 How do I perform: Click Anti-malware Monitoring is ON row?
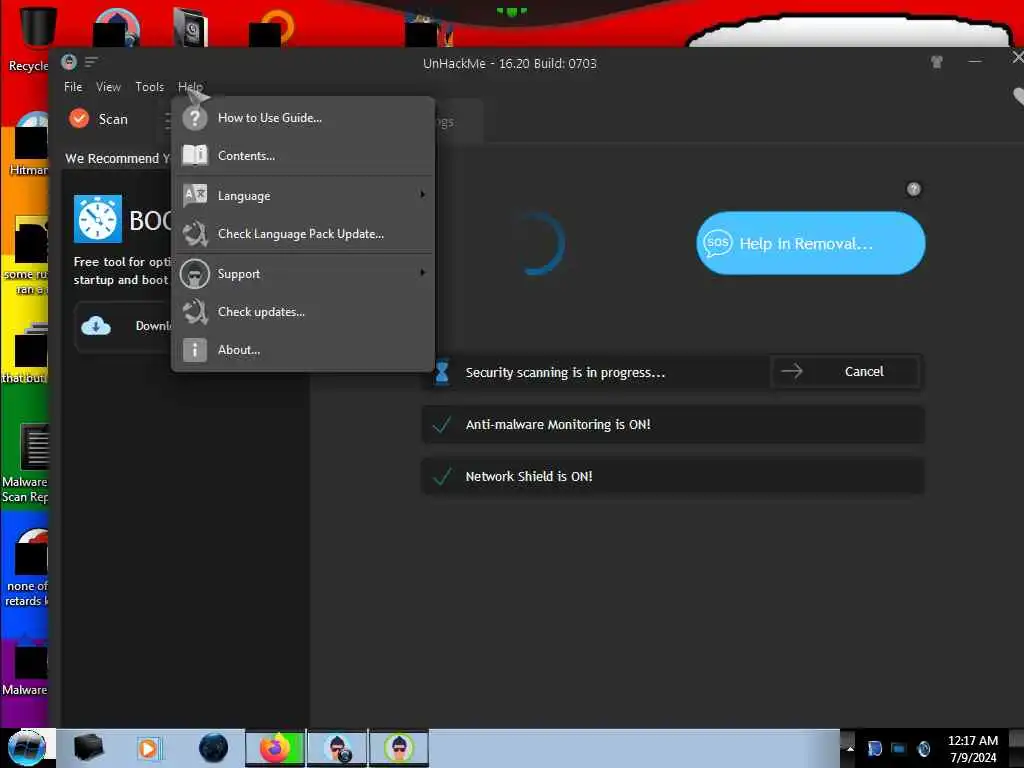[673, 424]
